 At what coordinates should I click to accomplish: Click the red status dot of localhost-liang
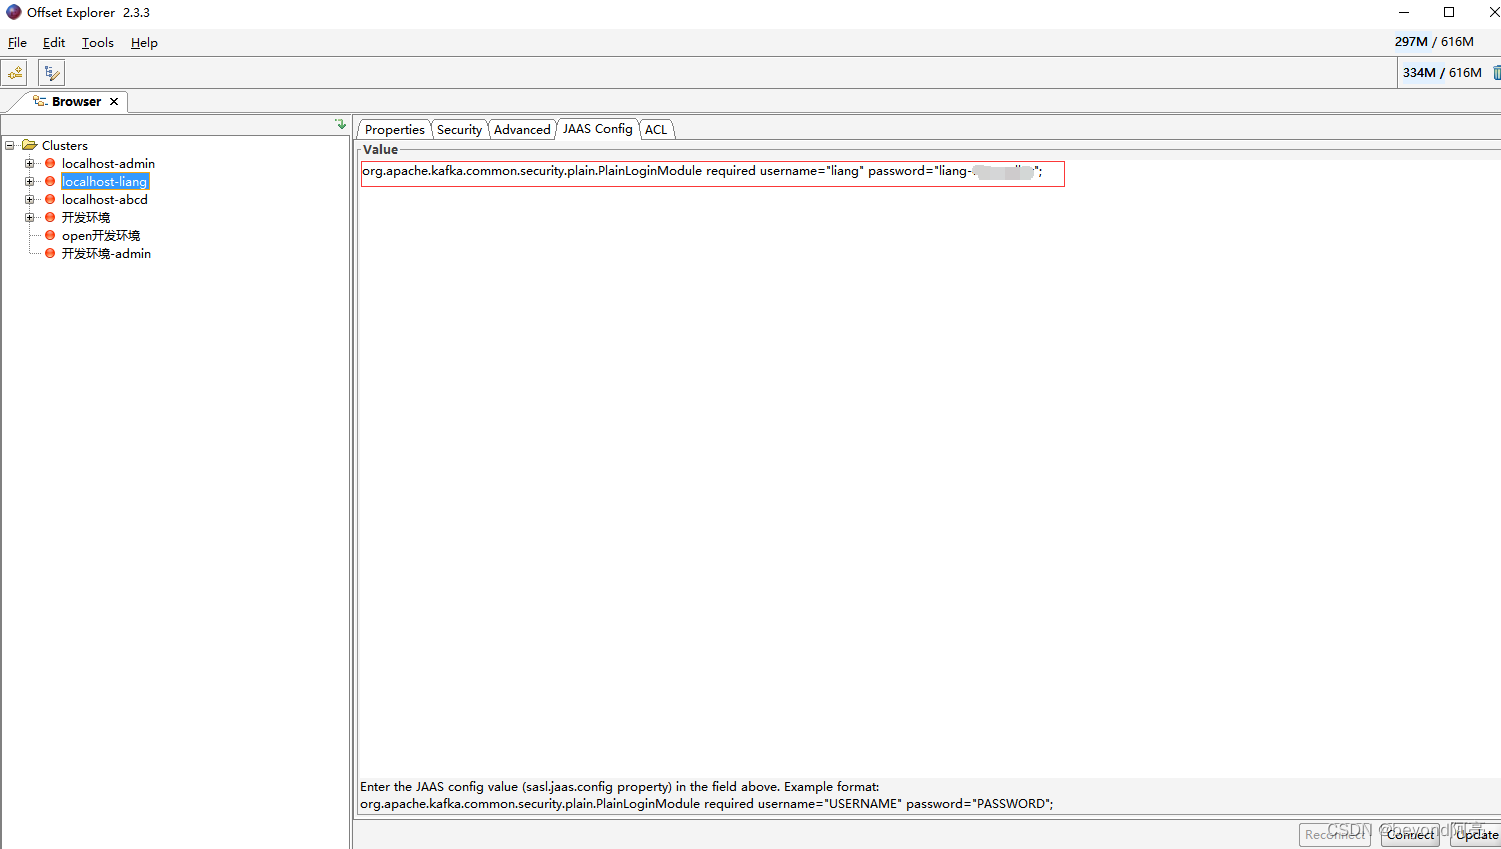click(x=50, y=181)
